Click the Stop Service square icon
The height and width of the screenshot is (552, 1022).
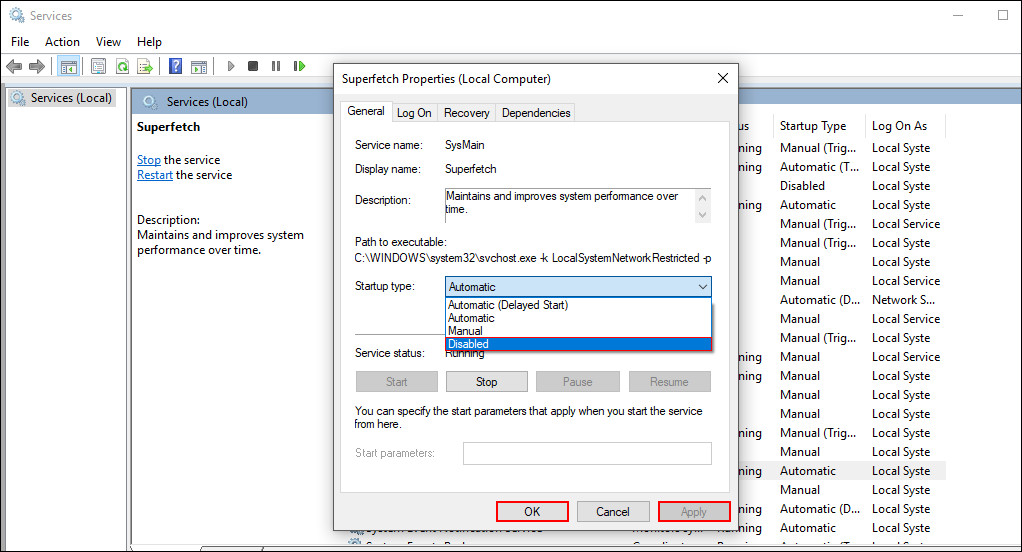(x=253, y=66)
